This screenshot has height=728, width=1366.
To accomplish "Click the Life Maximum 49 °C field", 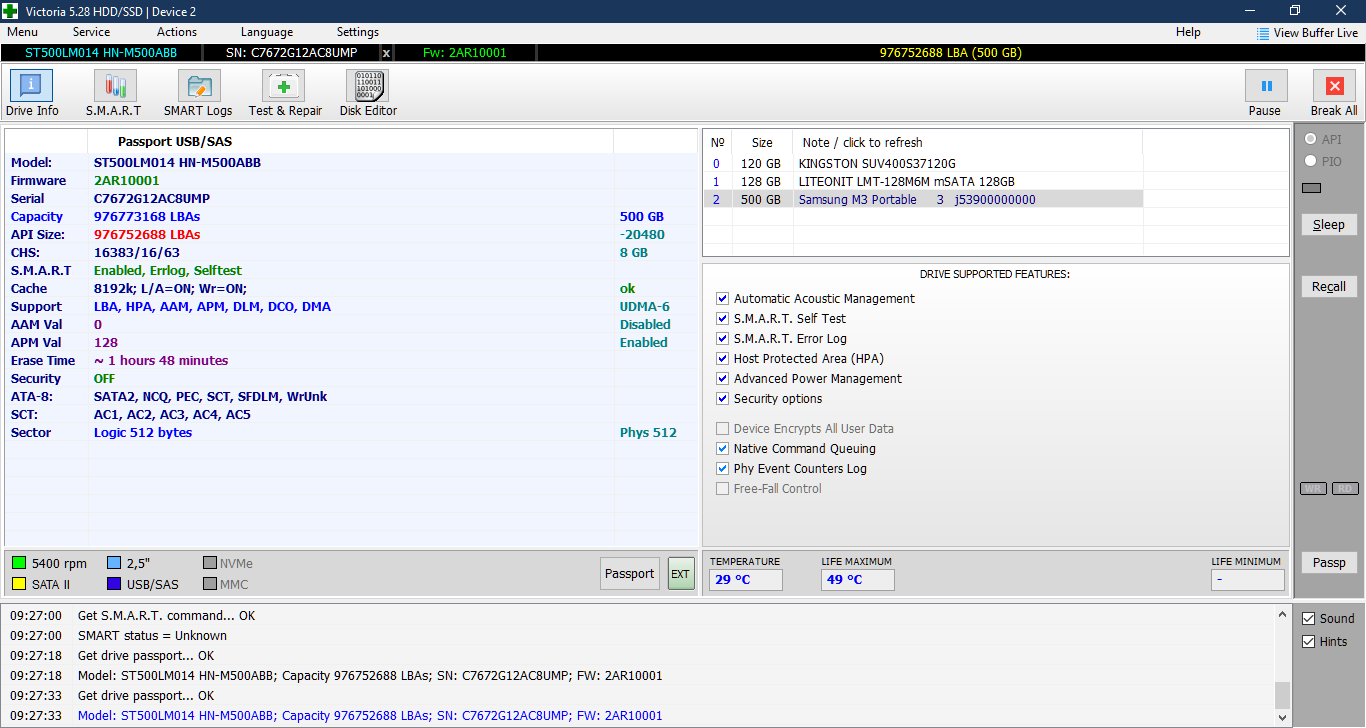I will click(858, 580).
